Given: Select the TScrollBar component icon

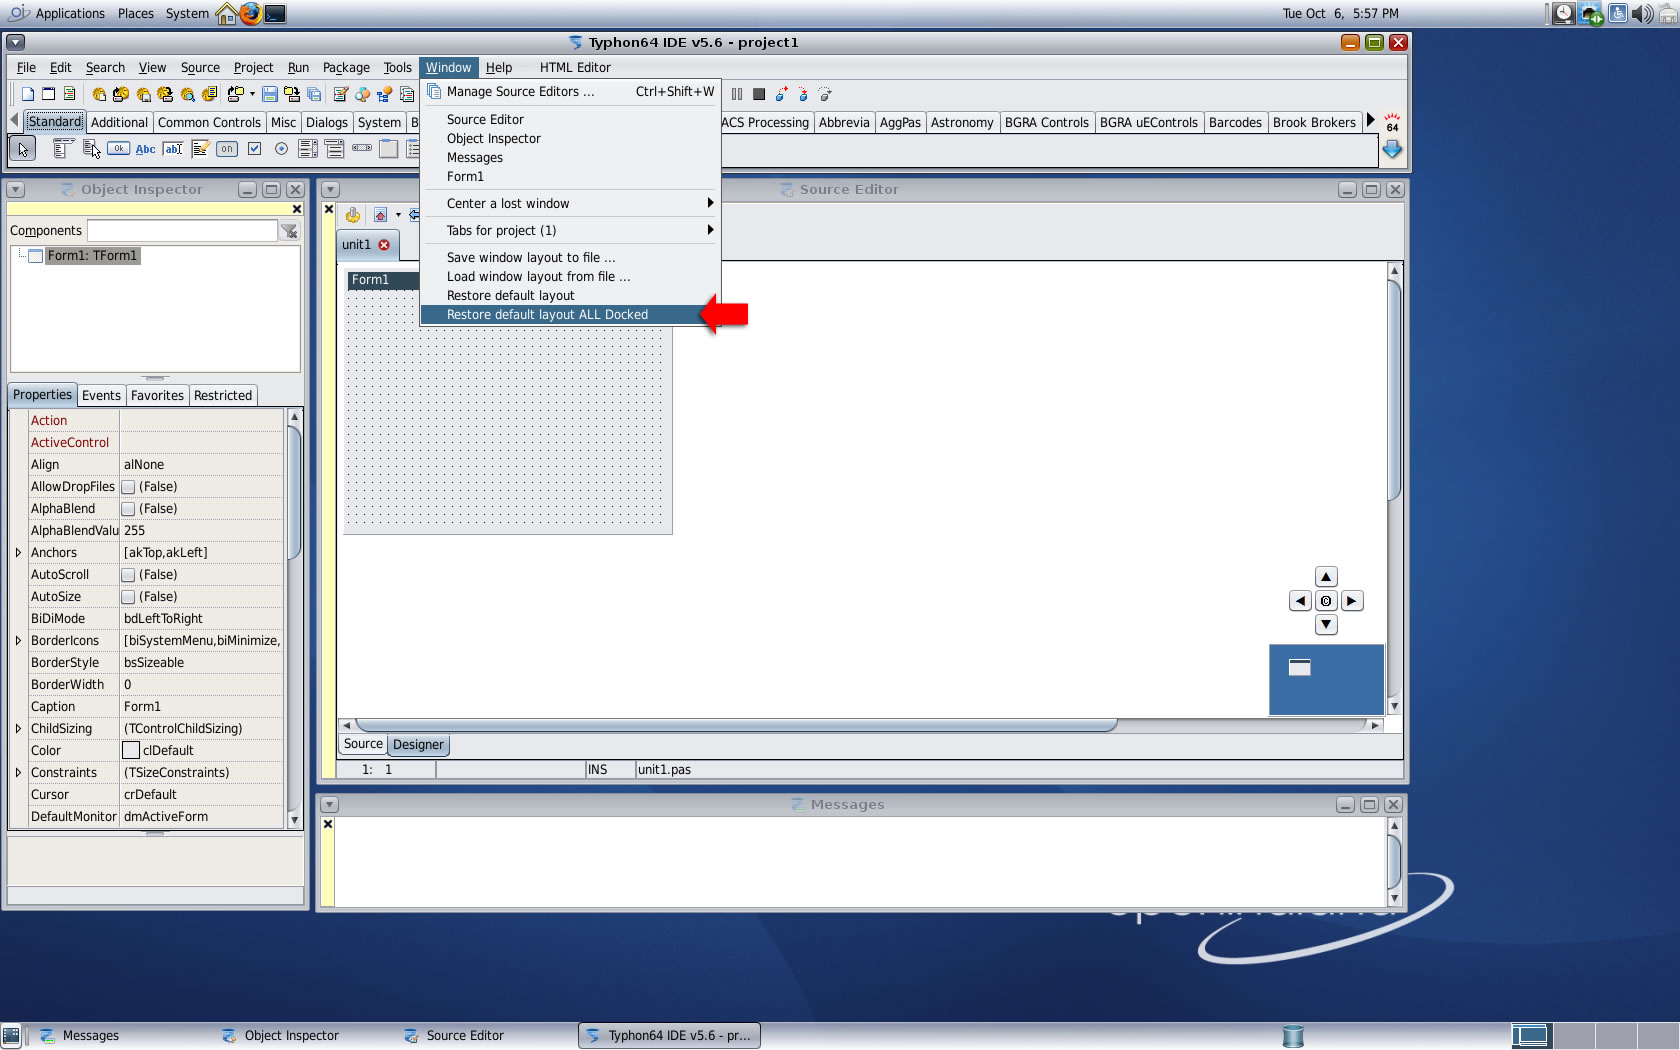Looking at the screenshot, I should pyautogui.click(x=362, y=149).
